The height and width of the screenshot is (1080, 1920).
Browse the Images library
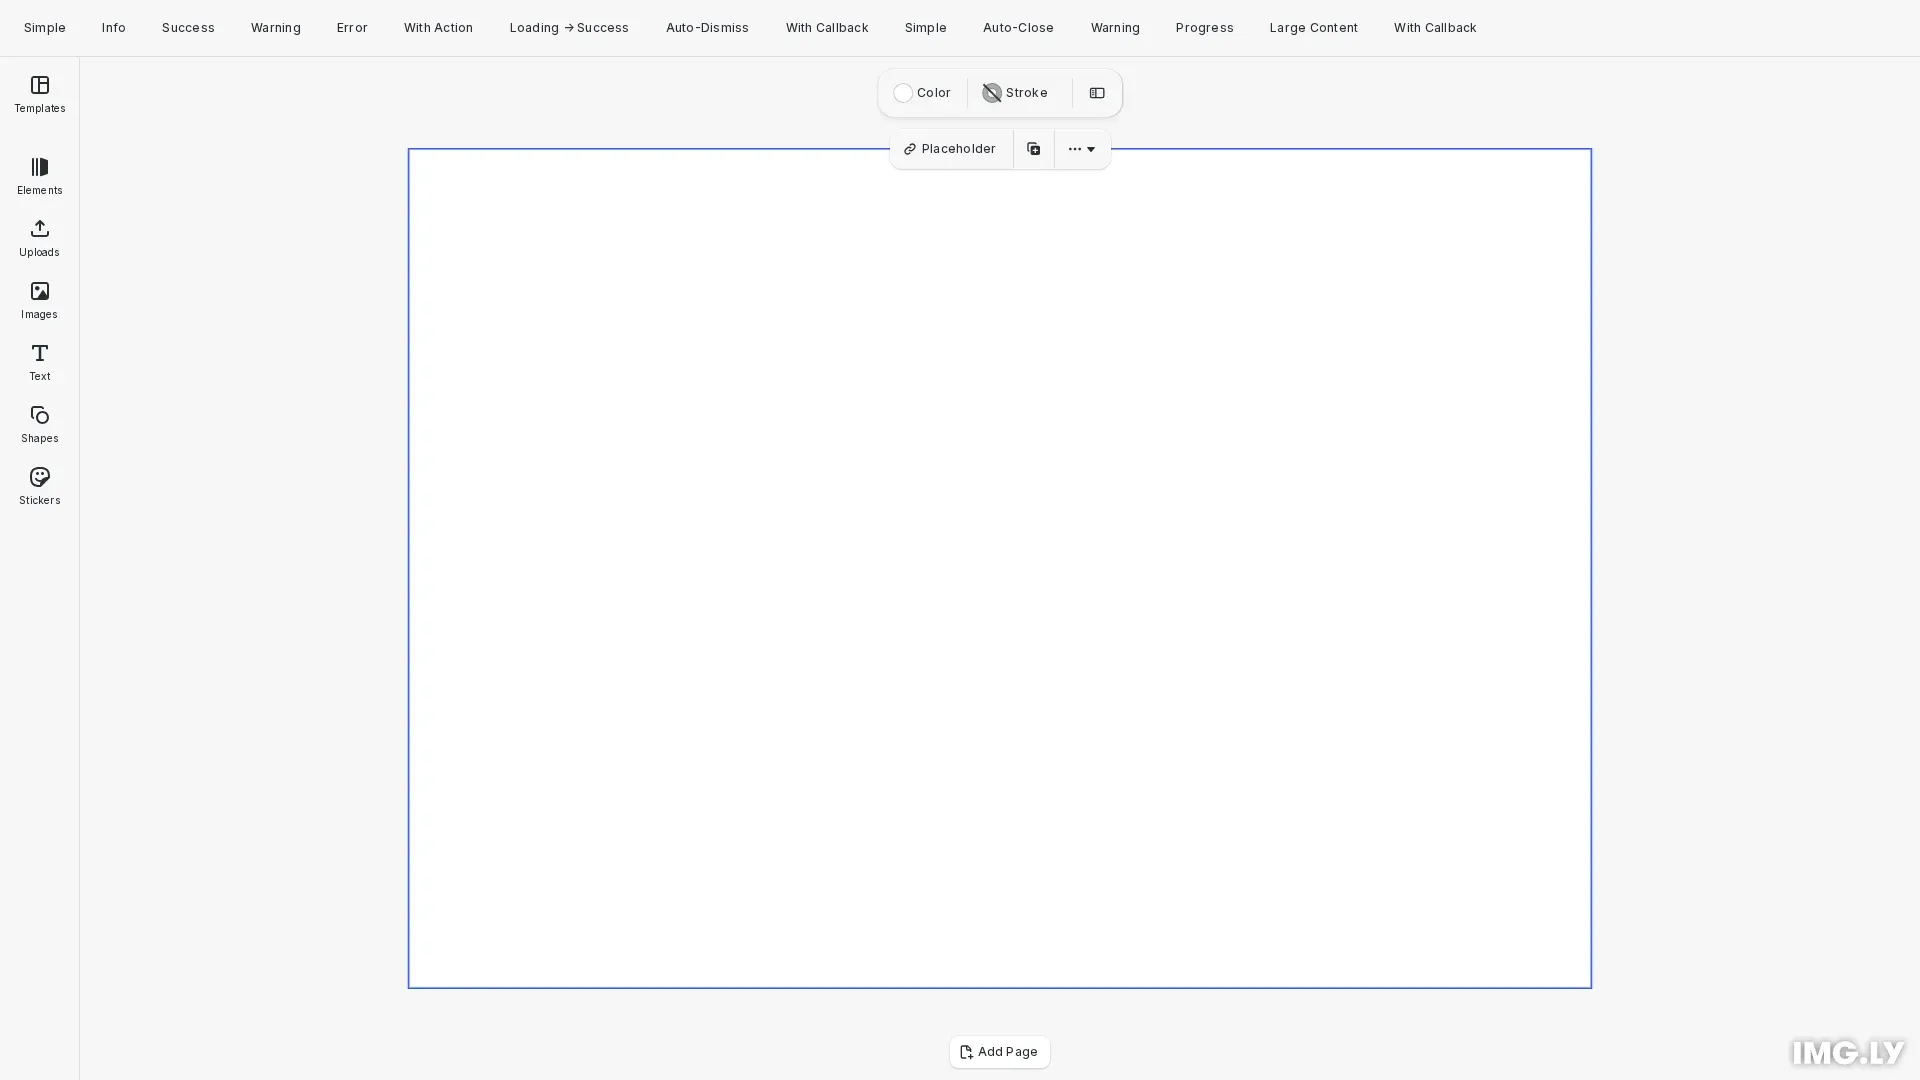(x=39, y=300)
